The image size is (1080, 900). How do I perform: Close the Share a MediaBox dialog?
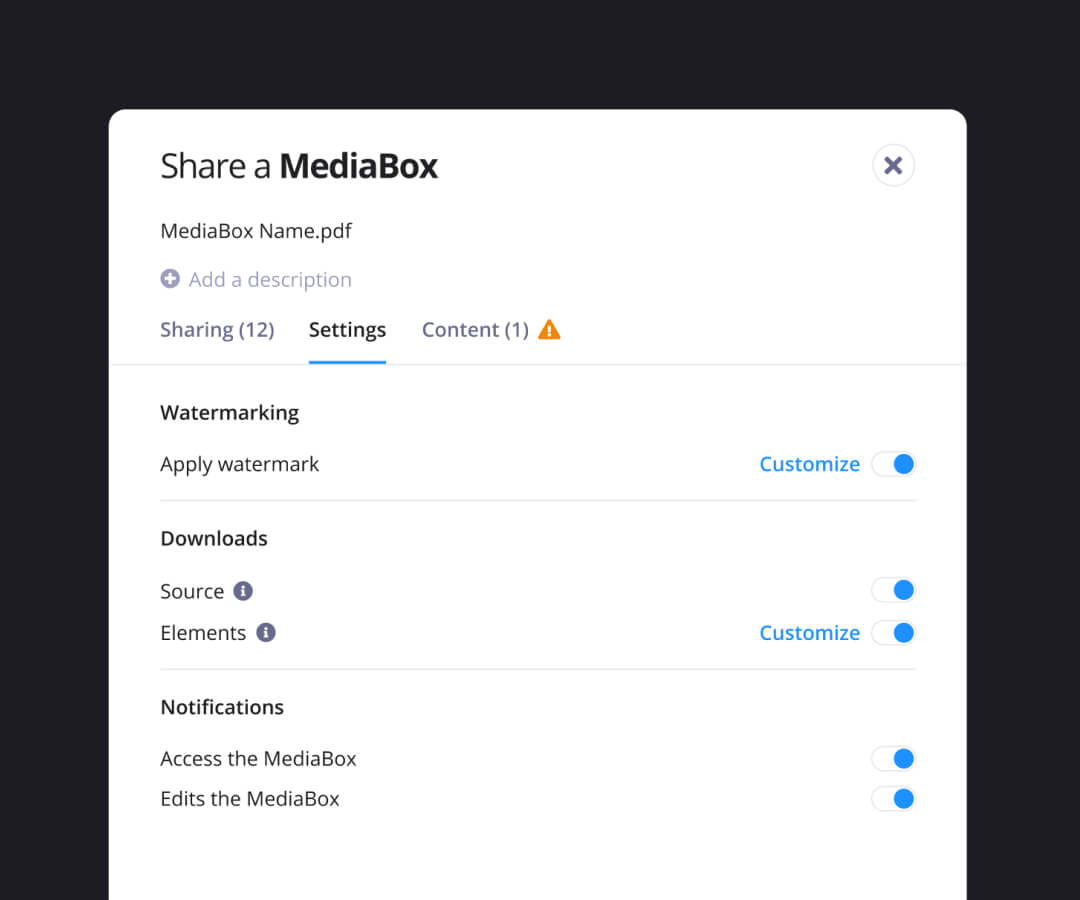tap(893, 165)
